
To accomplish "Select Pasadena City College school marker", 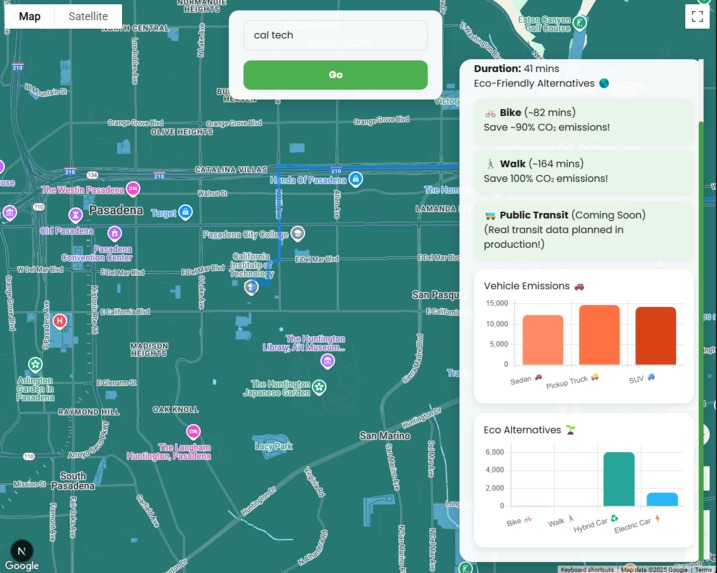I will point(298,233).
